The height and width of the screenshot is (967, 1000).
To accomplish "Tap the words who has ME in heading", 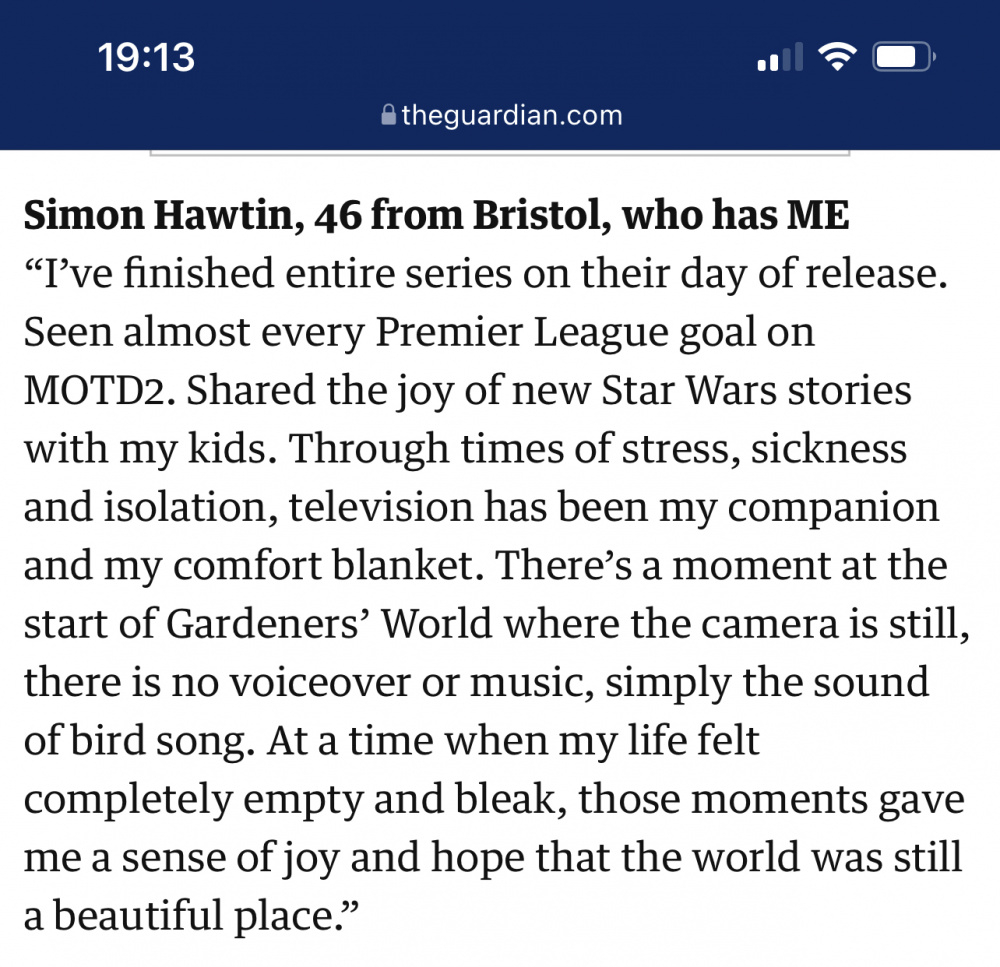I will click(735, 215).
